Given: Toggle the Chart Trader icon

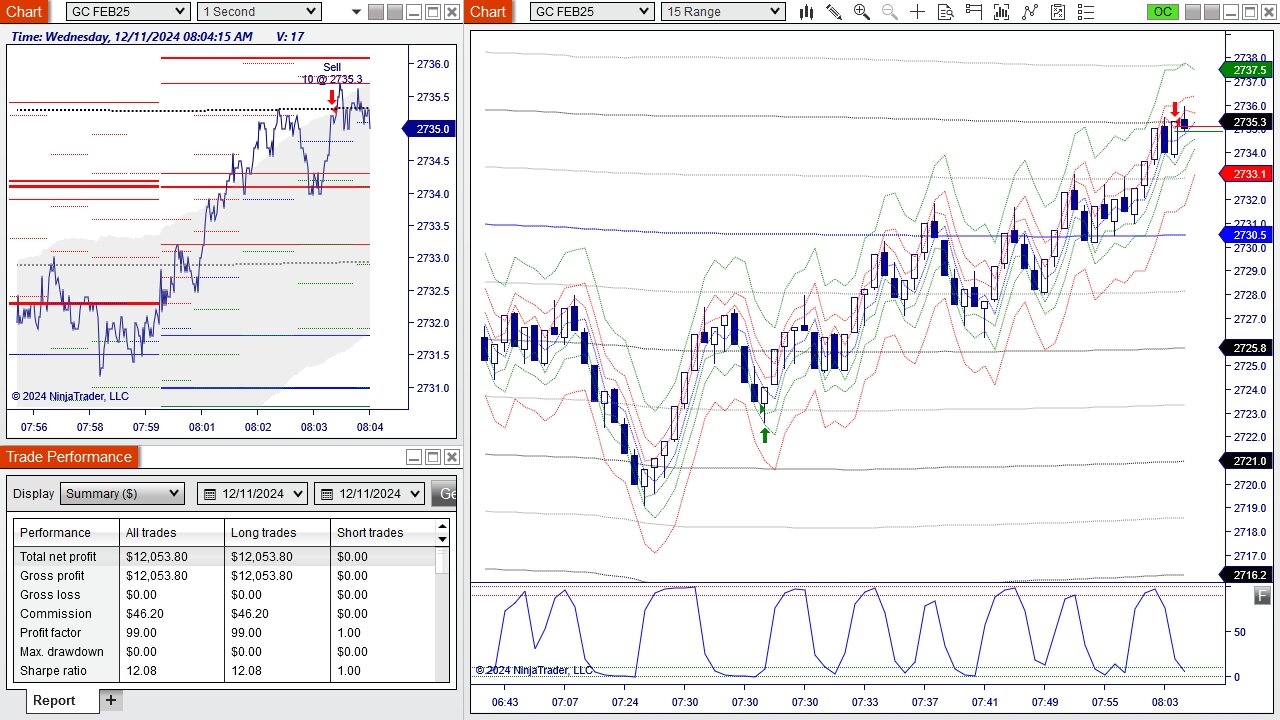Looking at the screenshot, I should click(x=974, y=12).
